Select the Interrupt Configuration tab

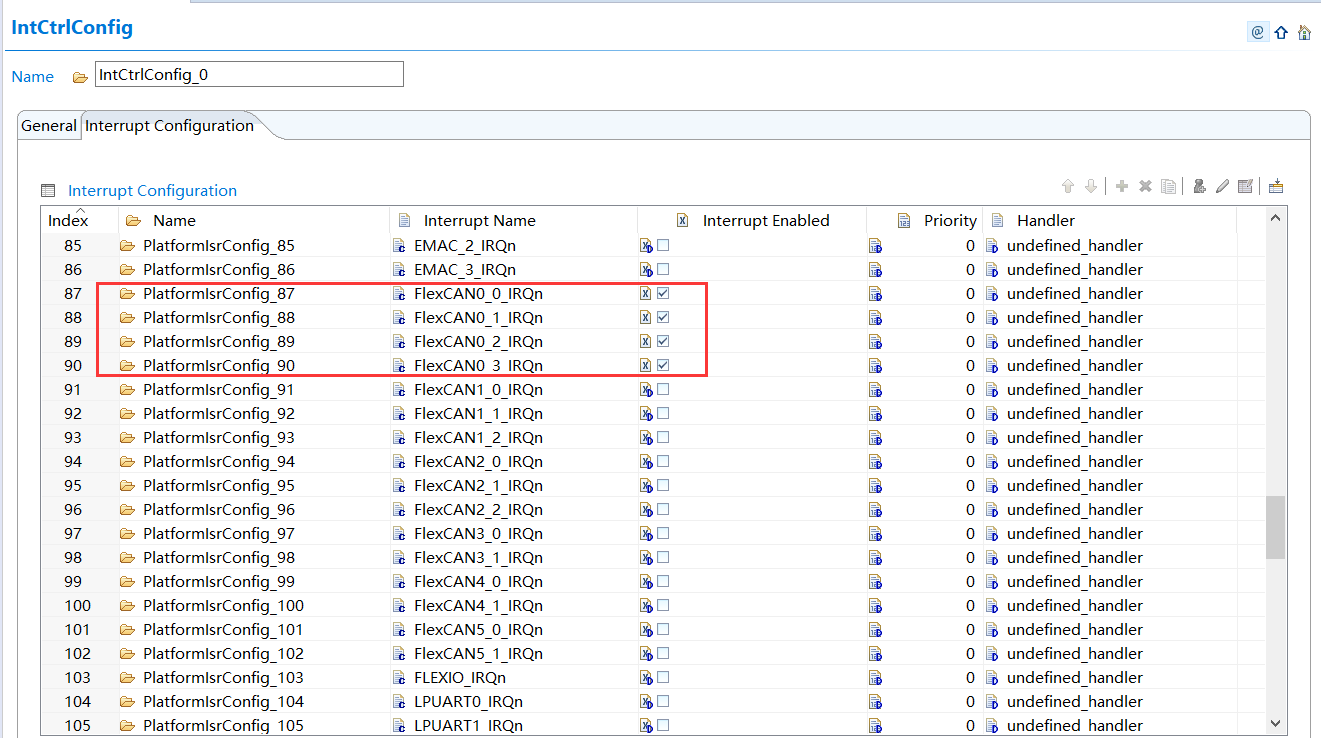pyautogui.click(x=169, y=126)
